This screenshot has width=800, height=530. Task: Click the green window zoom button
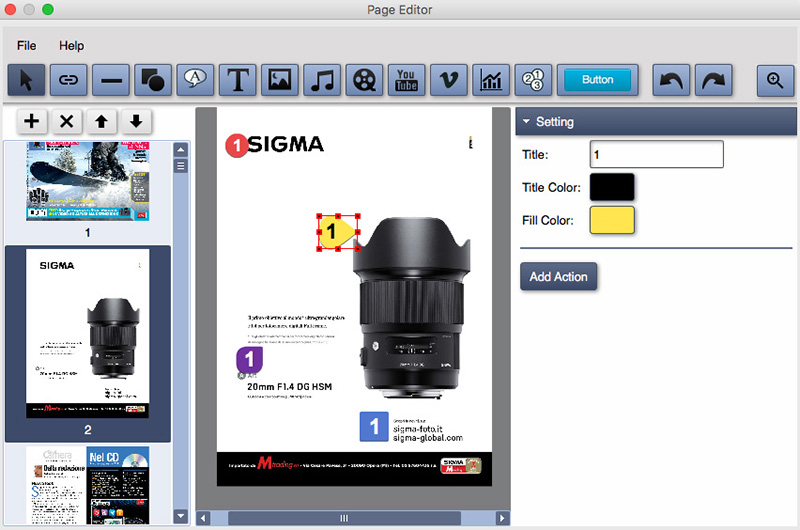pos(48,9)
